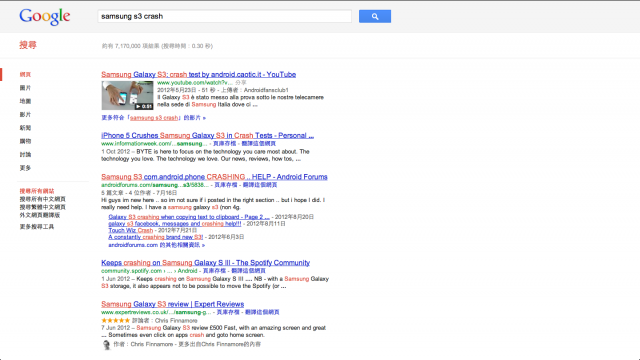The image size is (640, 360).
Task: Open 'Touch Wiz Crash' sublink
Action: (131, 230)
